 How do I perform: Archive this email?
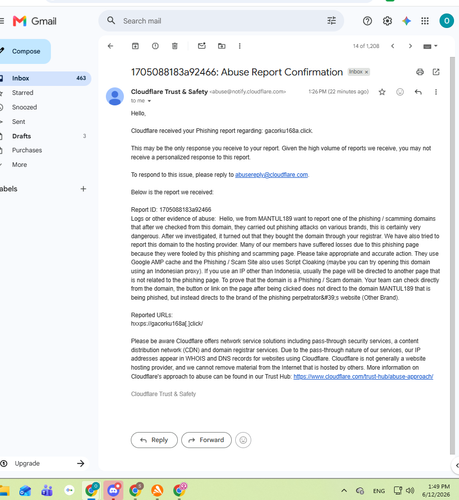(x=135, y=46)
